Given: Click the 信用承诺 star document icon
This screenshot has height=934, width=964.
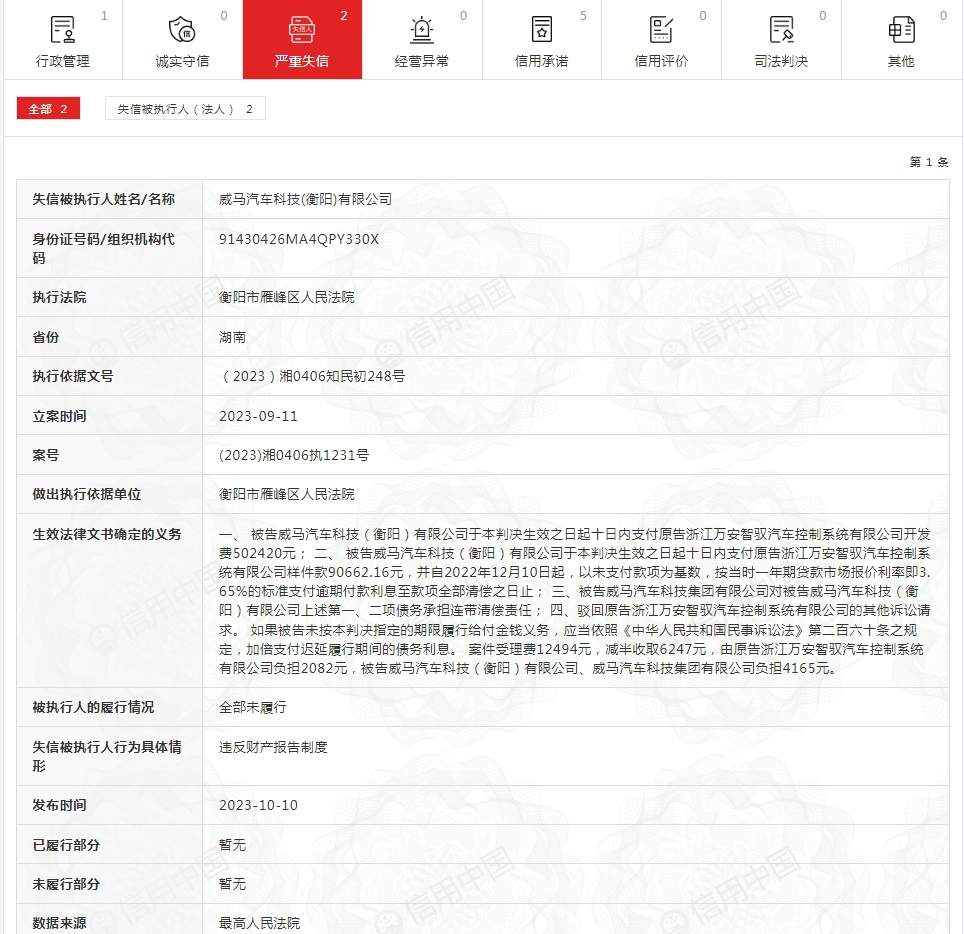Looking at the screenshot, I should (x=542, y=30).
